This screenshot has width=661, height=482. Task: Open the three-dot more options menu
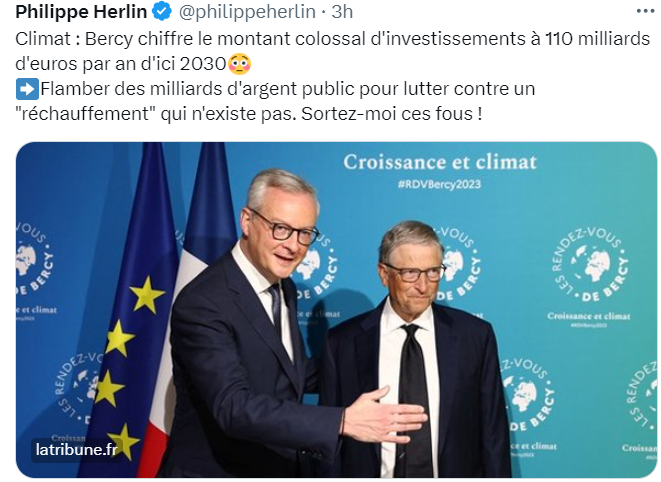[x=646, y=10]
